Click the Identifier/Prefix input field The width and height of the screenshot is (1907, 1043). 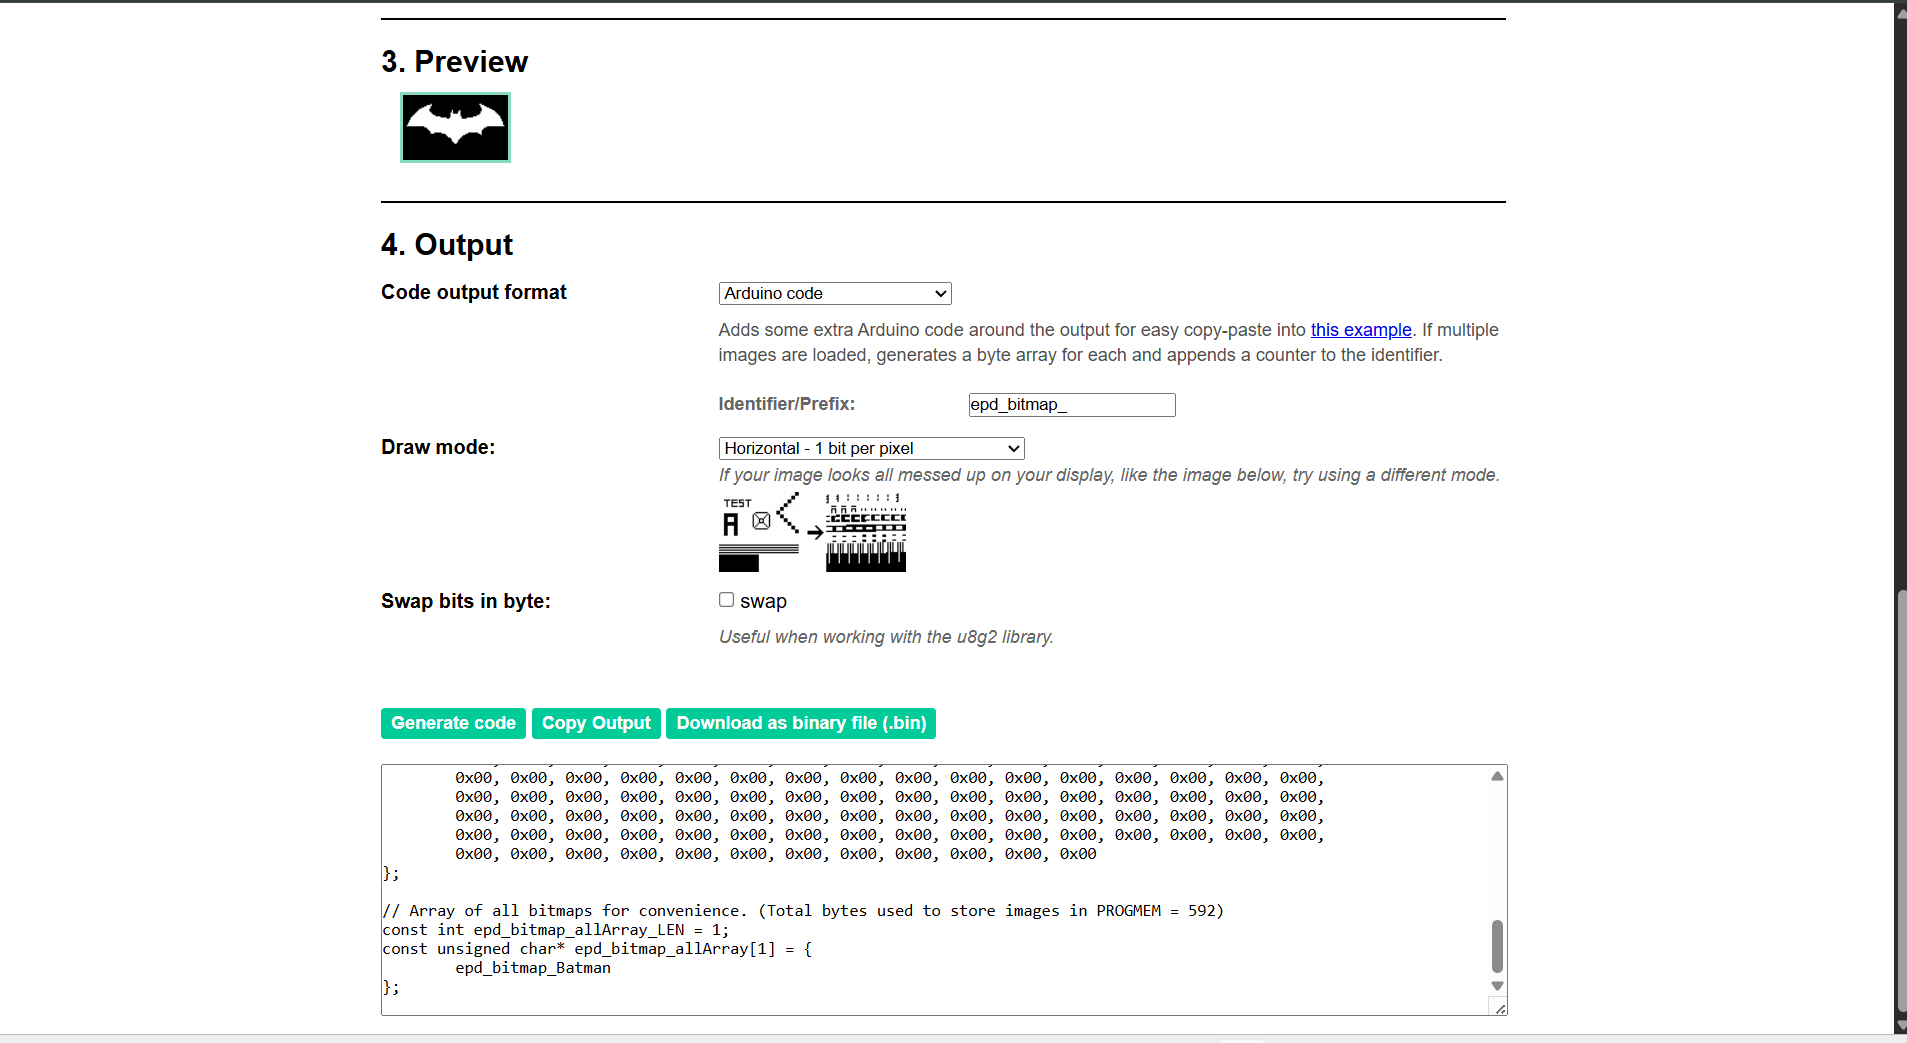tap(1072, 405)
